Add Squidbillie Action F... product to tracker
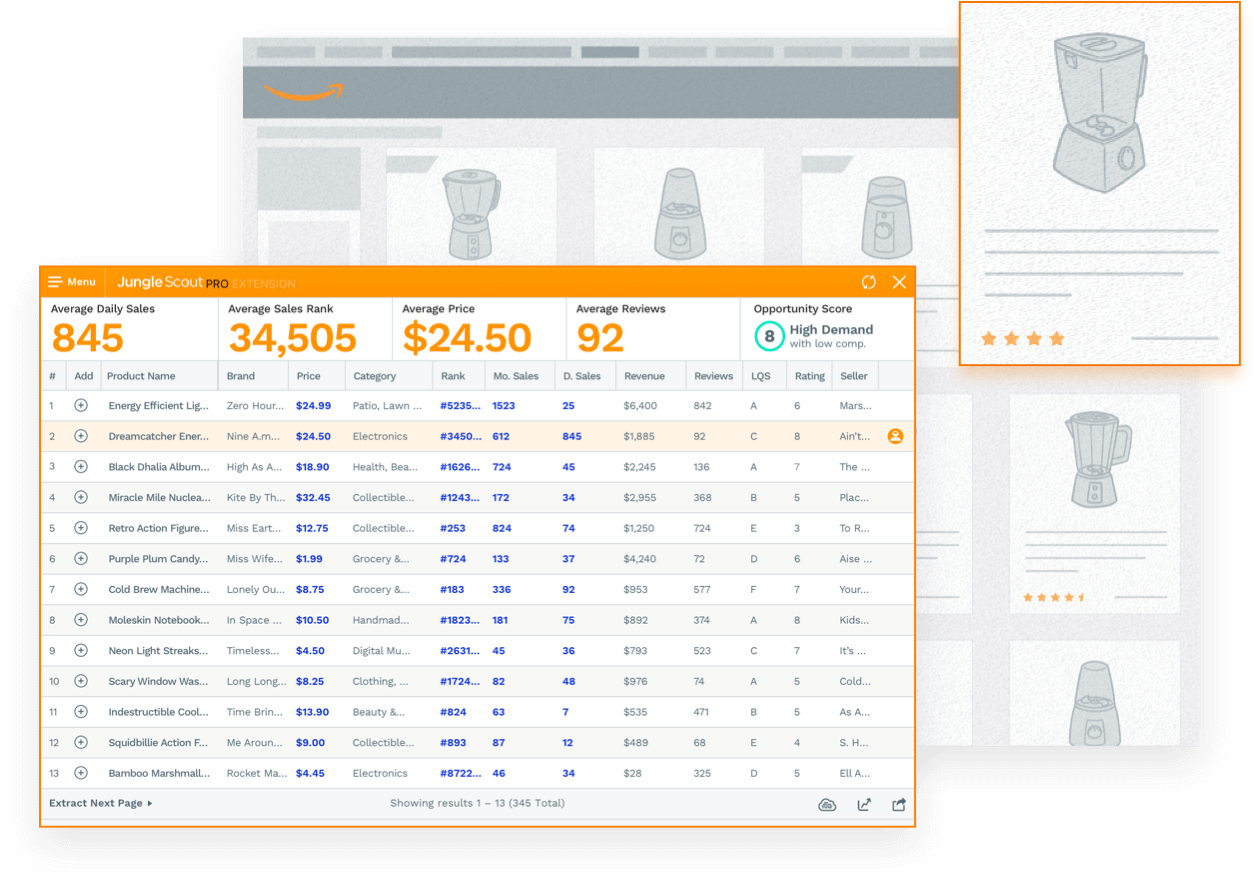The width and height of the screenshot is (1254, 882). [81, 743]
